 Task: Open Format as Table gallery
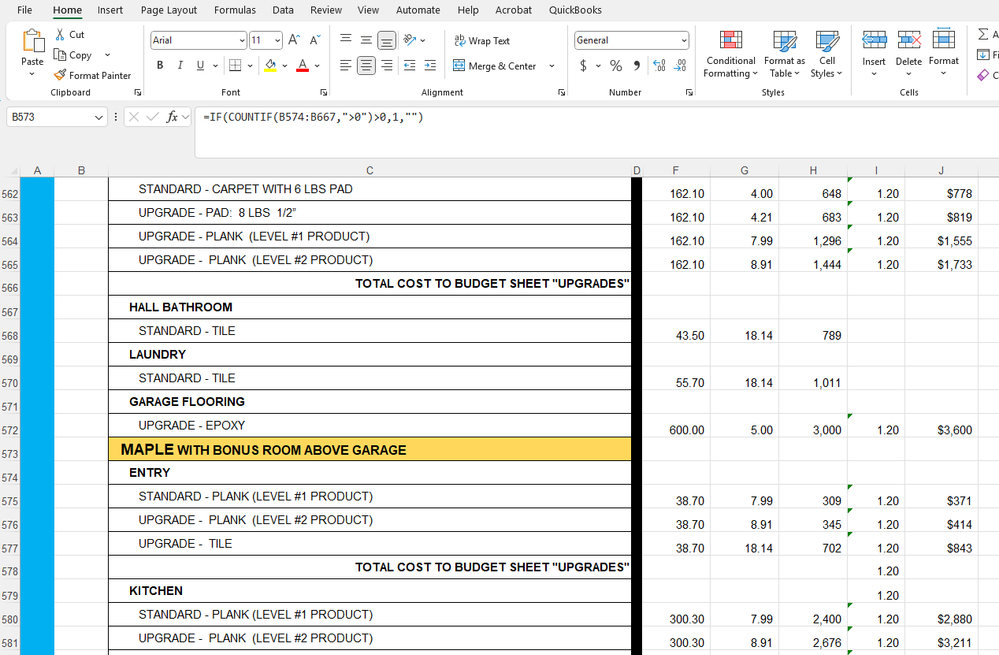(784, 54)
